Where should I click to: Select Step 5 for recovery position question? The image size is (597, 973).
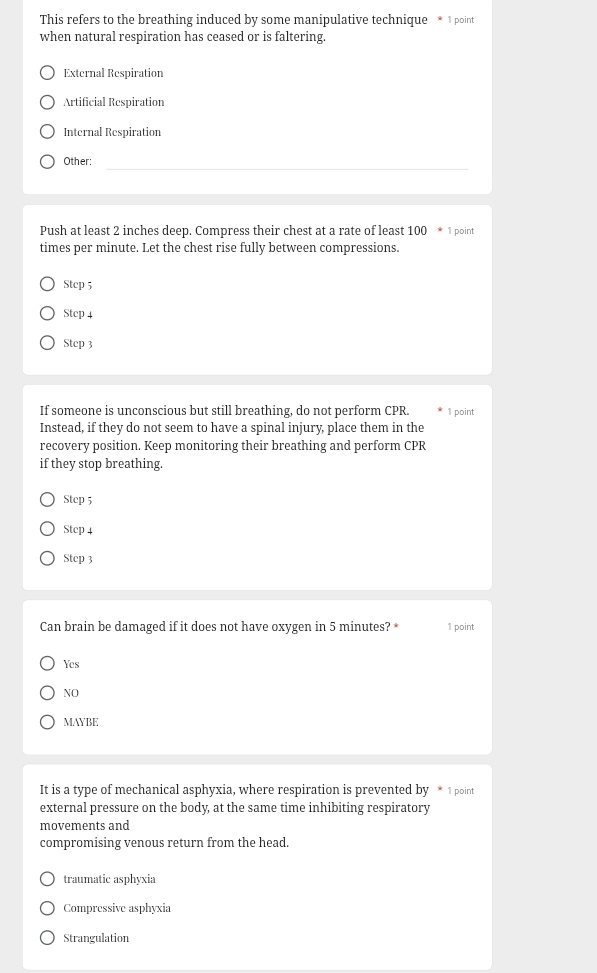47,500
